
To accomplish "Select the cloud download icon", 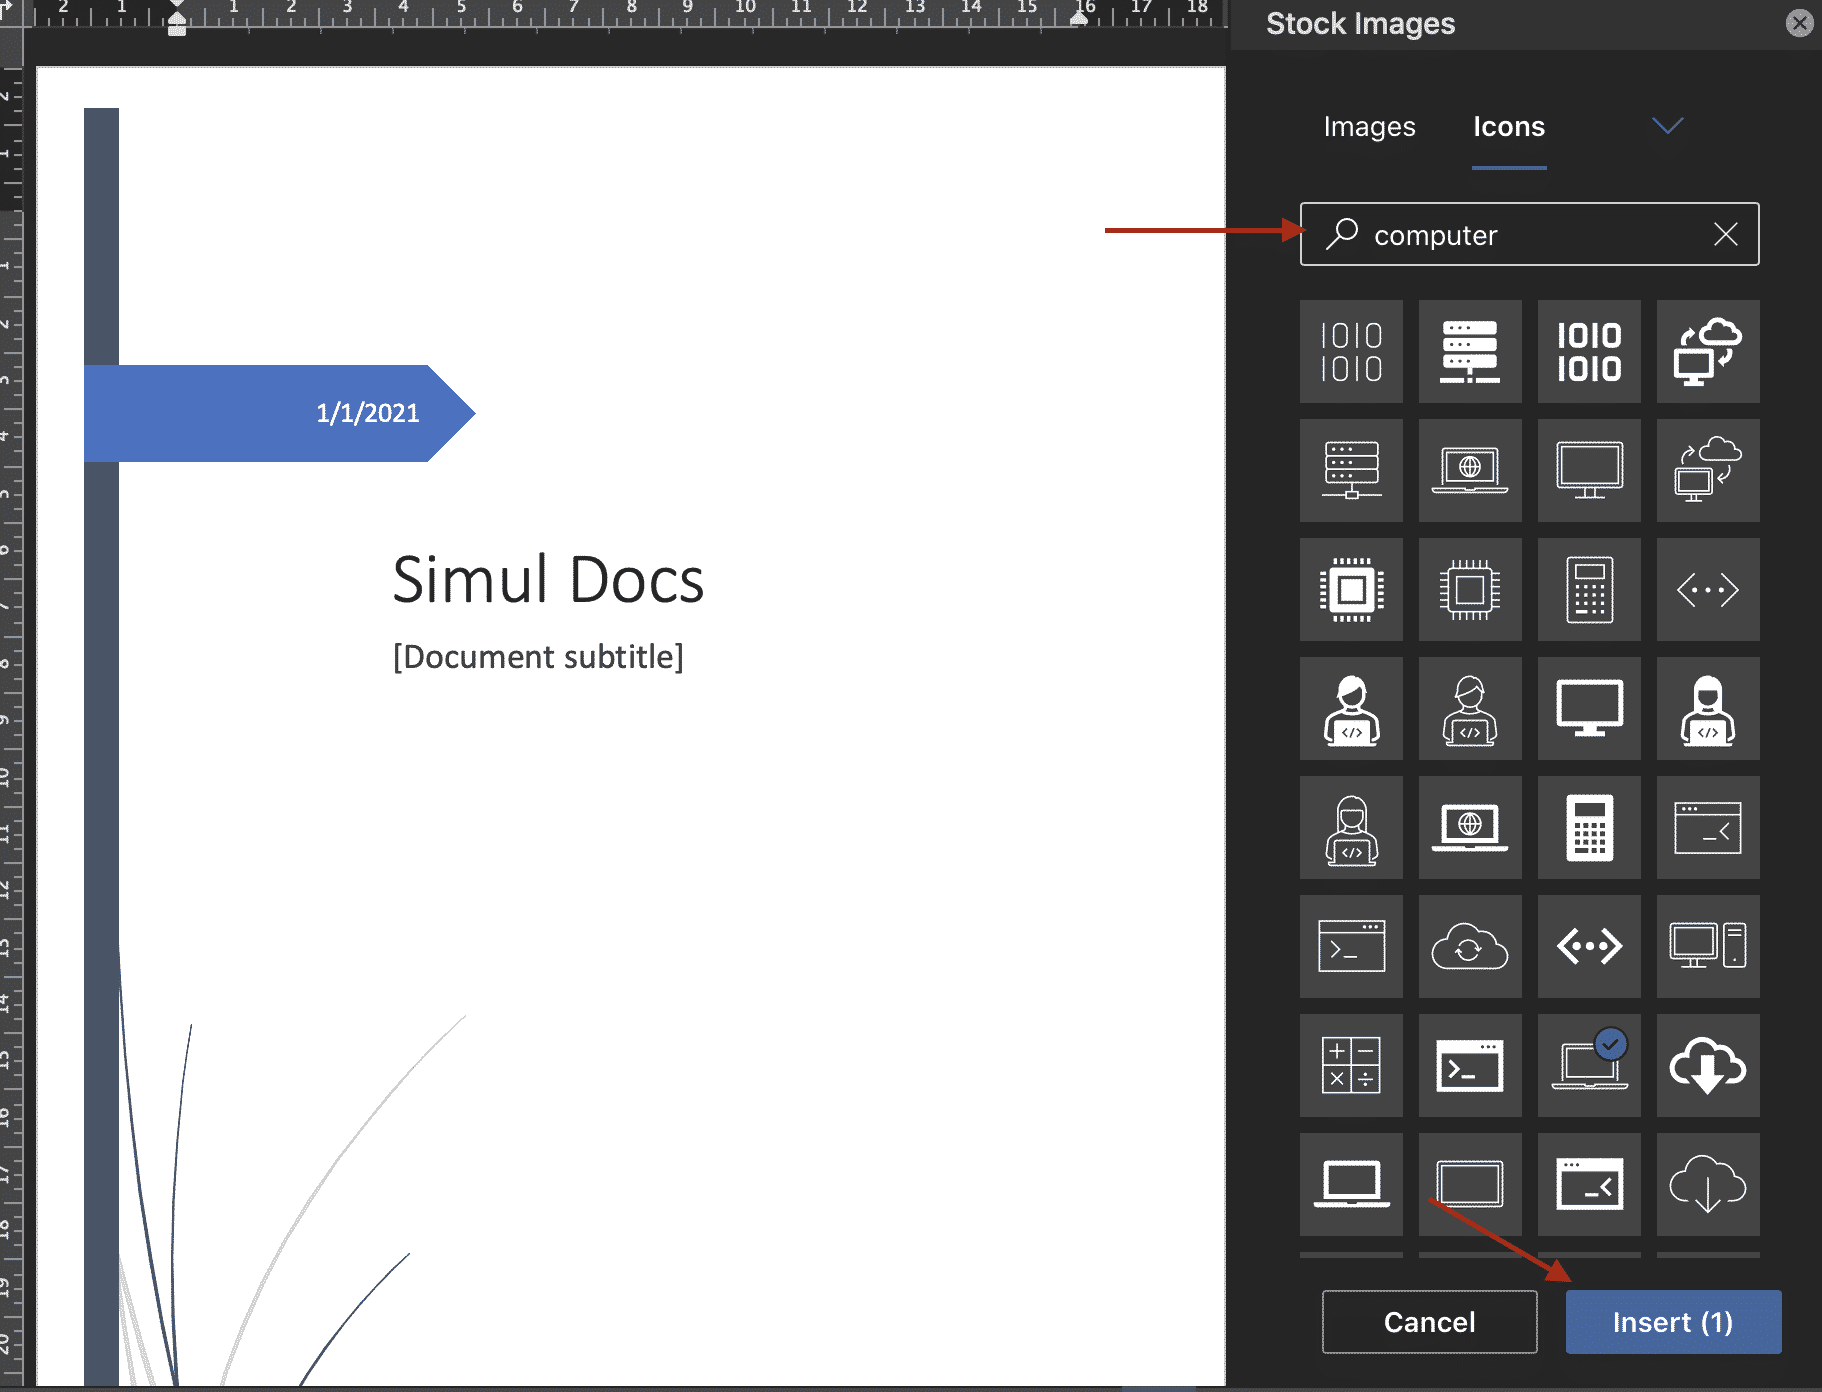I will (x=1707, y=1065).
